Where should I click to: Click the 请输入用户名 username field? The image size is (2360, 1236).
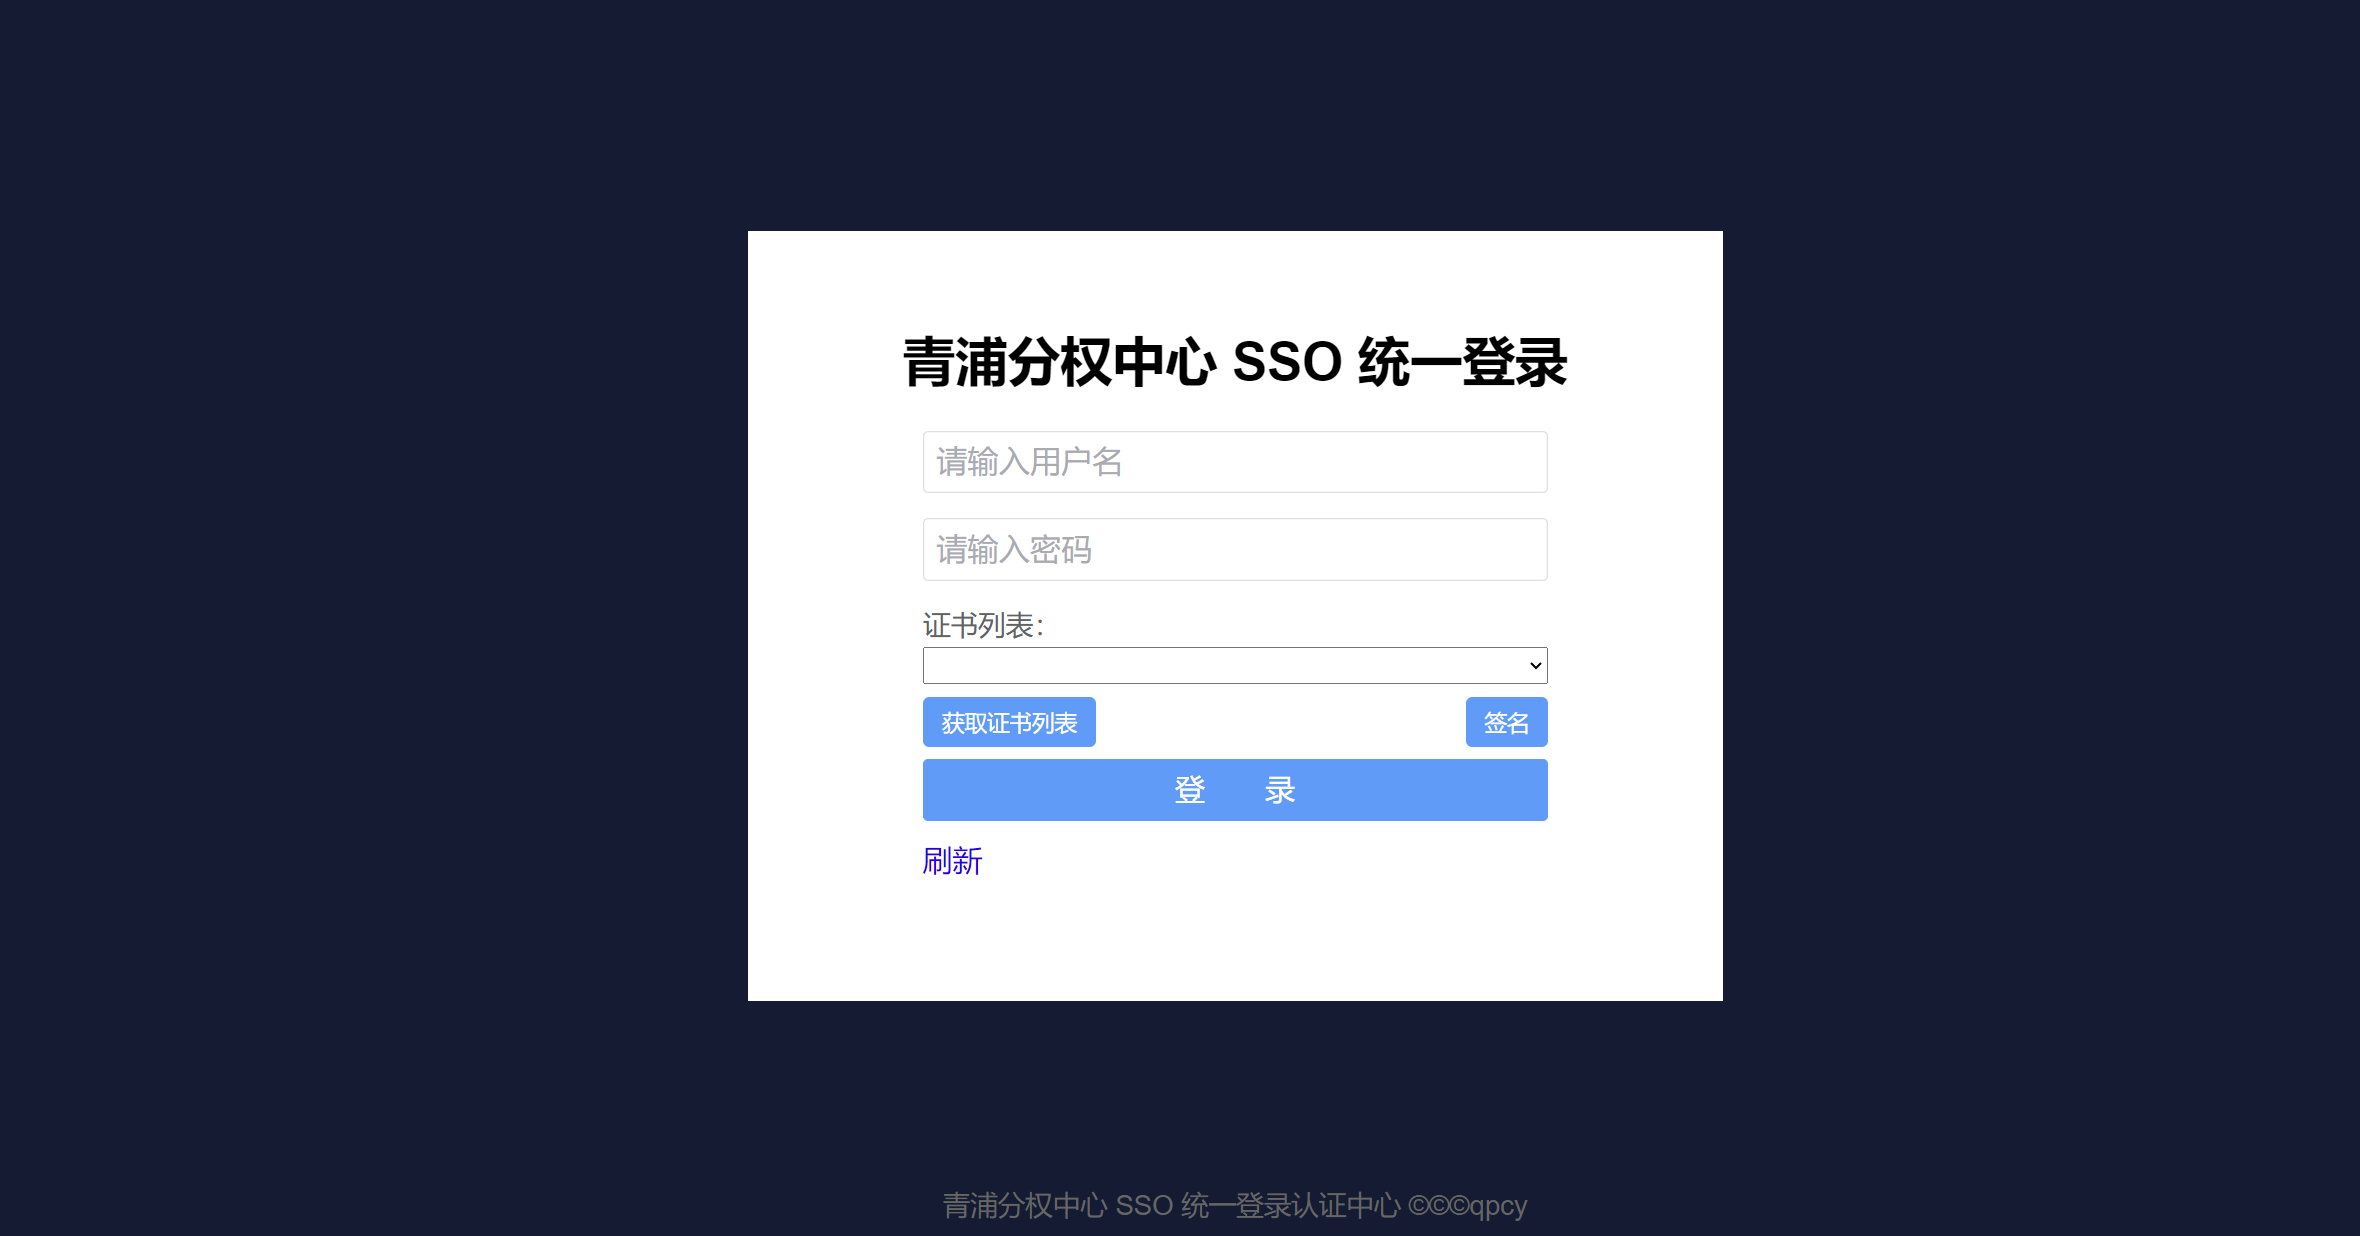tap(1235, 462)
